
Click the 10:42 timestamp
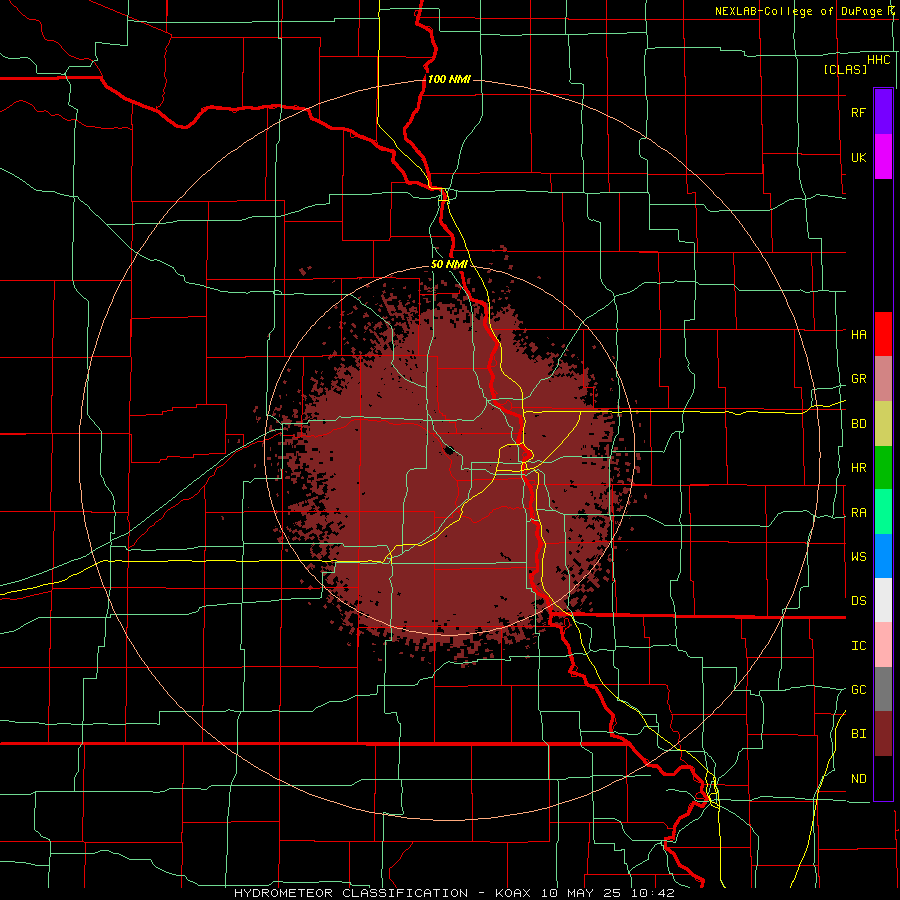[653, 893]
